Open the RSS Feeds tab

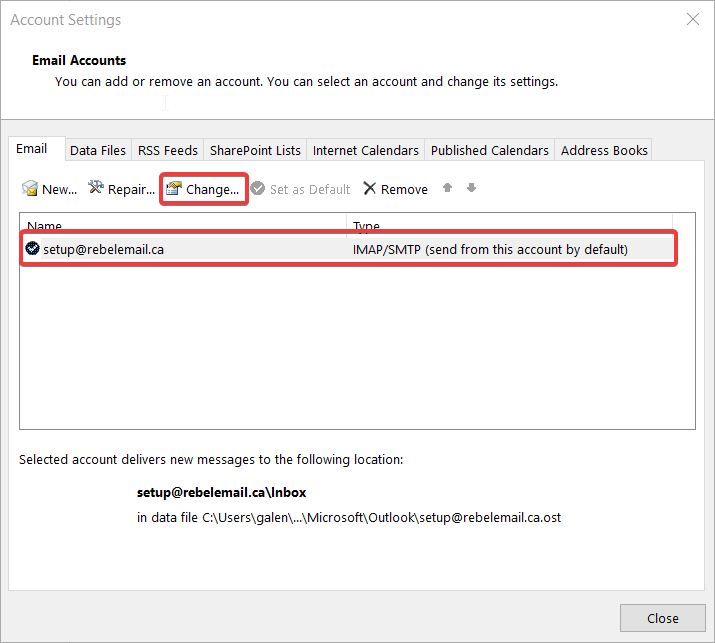[x=168, y=150]
